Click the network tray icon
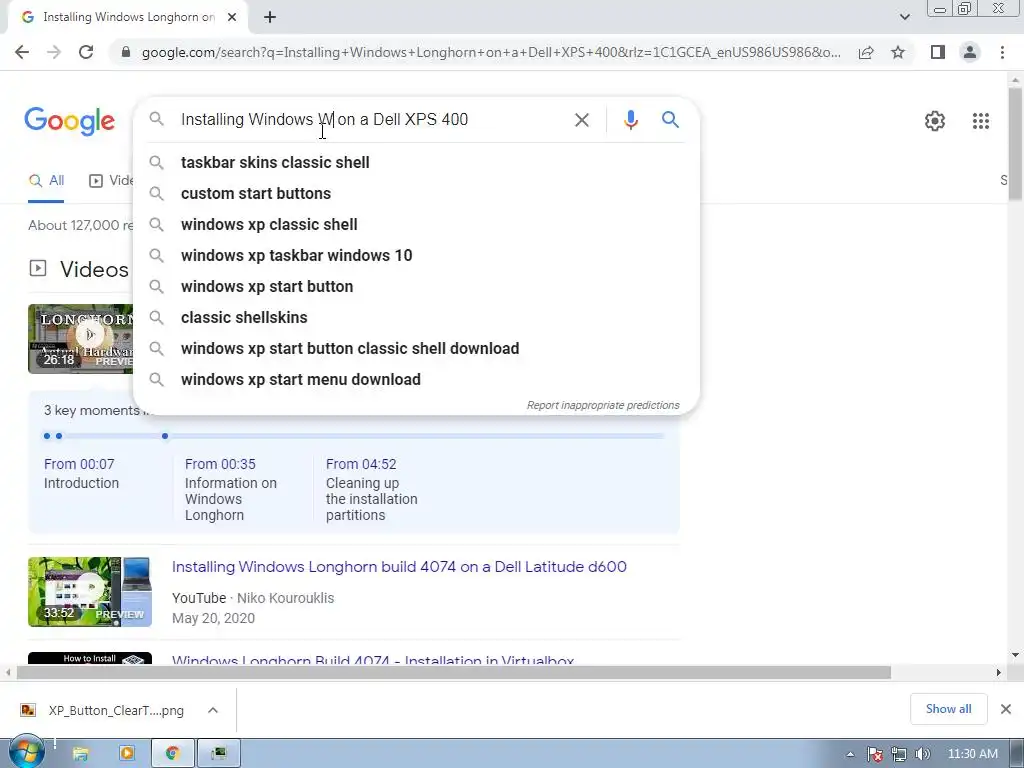 pos(899,754)
